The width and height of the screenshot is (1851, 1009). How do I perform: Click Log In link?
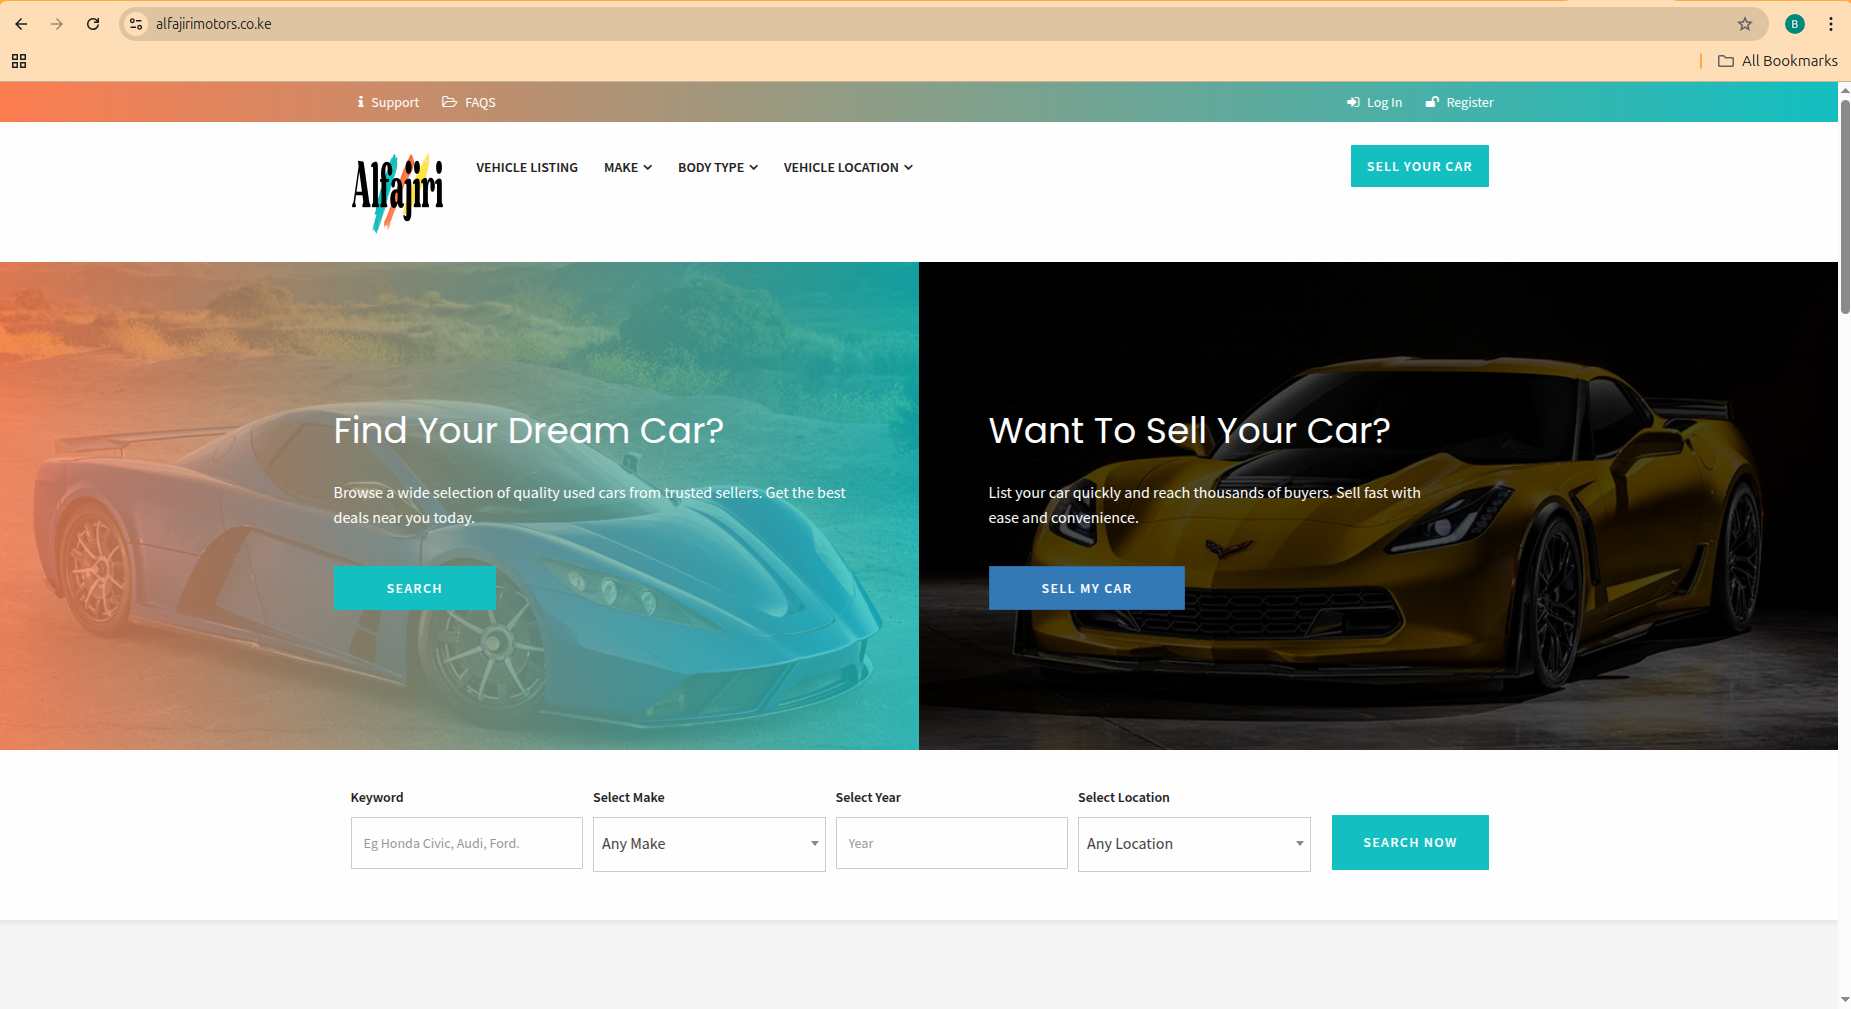1375,102
